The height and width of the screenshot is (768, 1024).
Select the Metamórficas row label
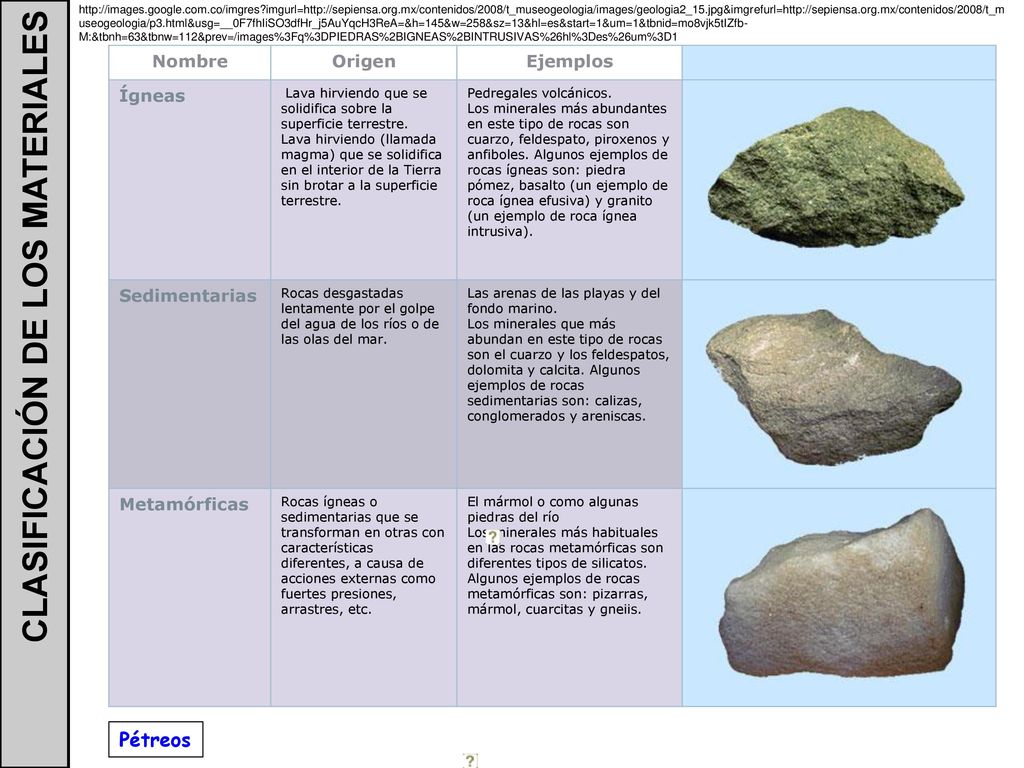(x=184, y=504)
